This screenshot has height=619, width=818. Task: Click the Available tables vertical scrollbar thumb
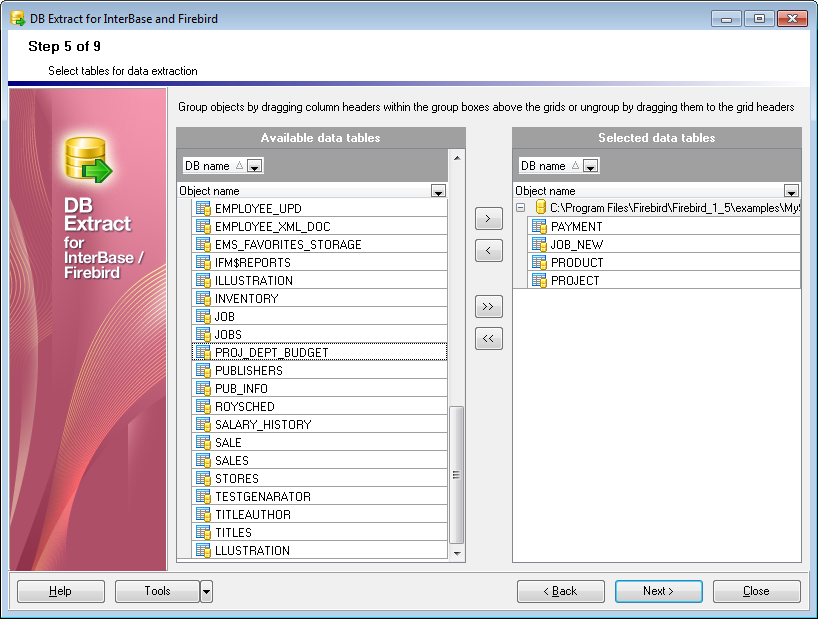457,473
